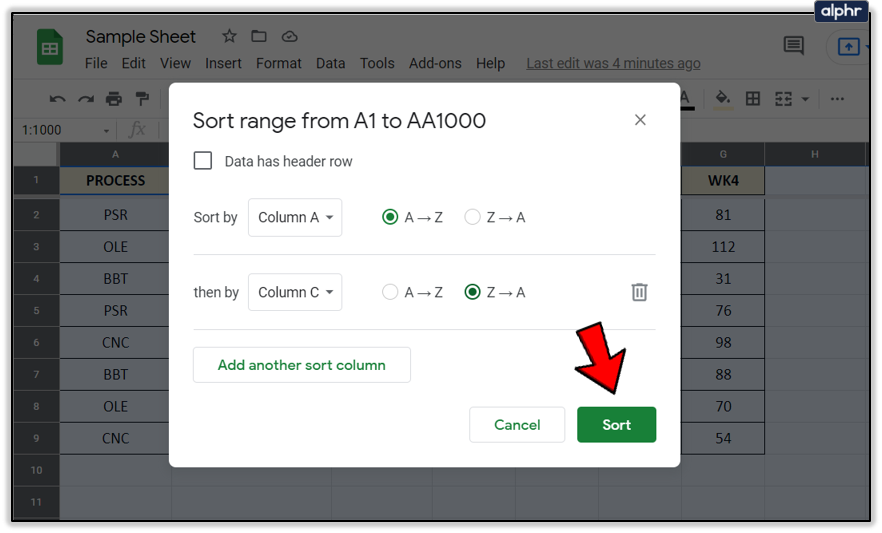Click the green Sort button

[616, 425]
